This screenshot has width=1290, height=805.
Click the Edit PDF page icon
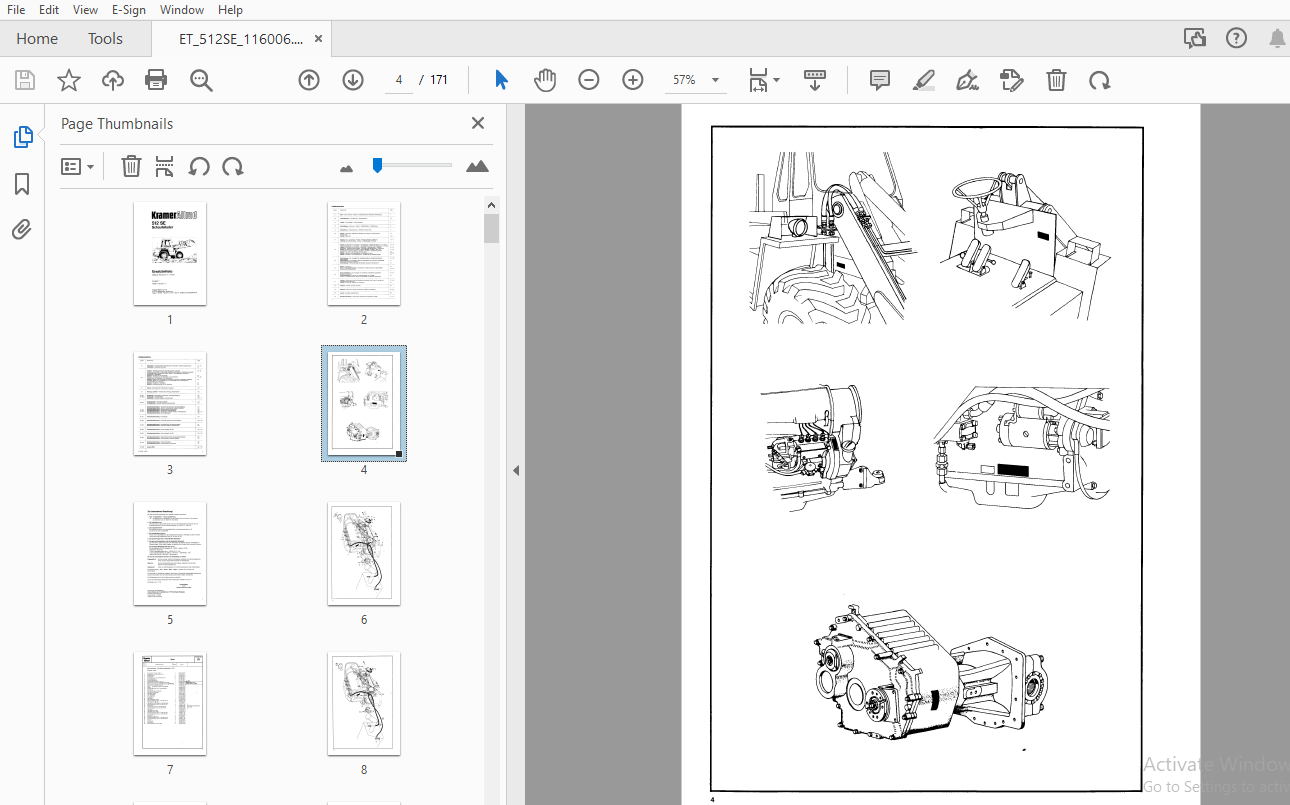point(1012,80)
